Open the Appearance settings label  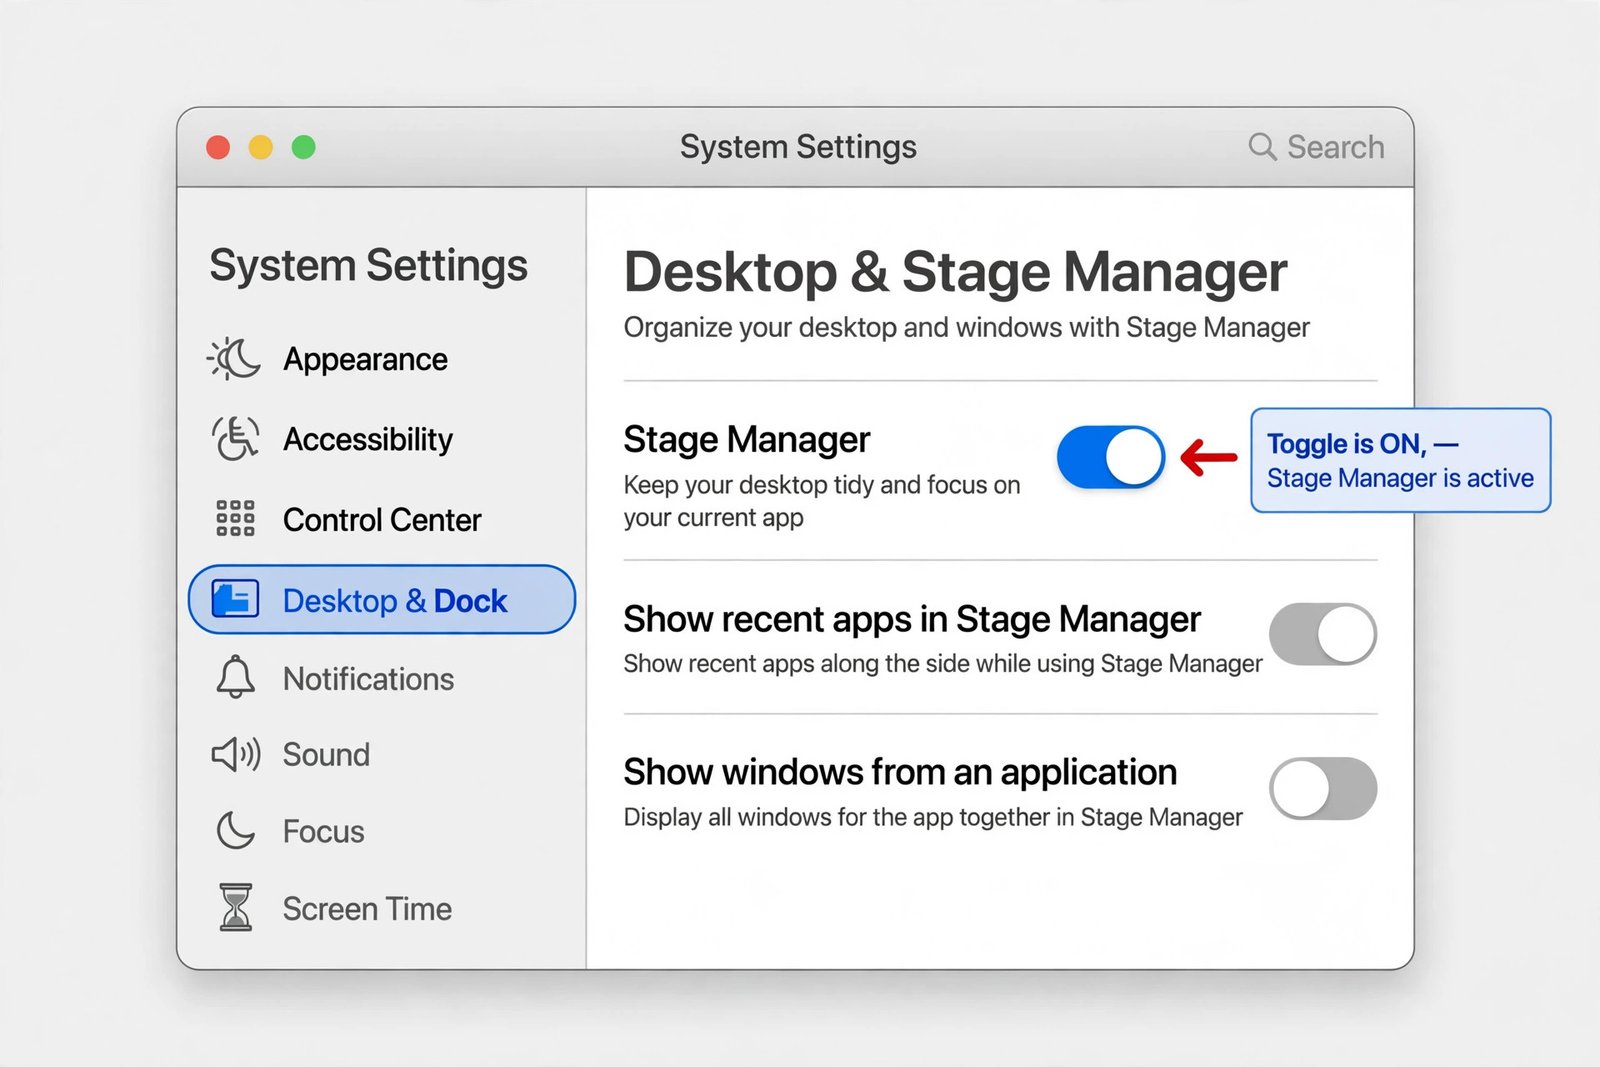(365, 360)
